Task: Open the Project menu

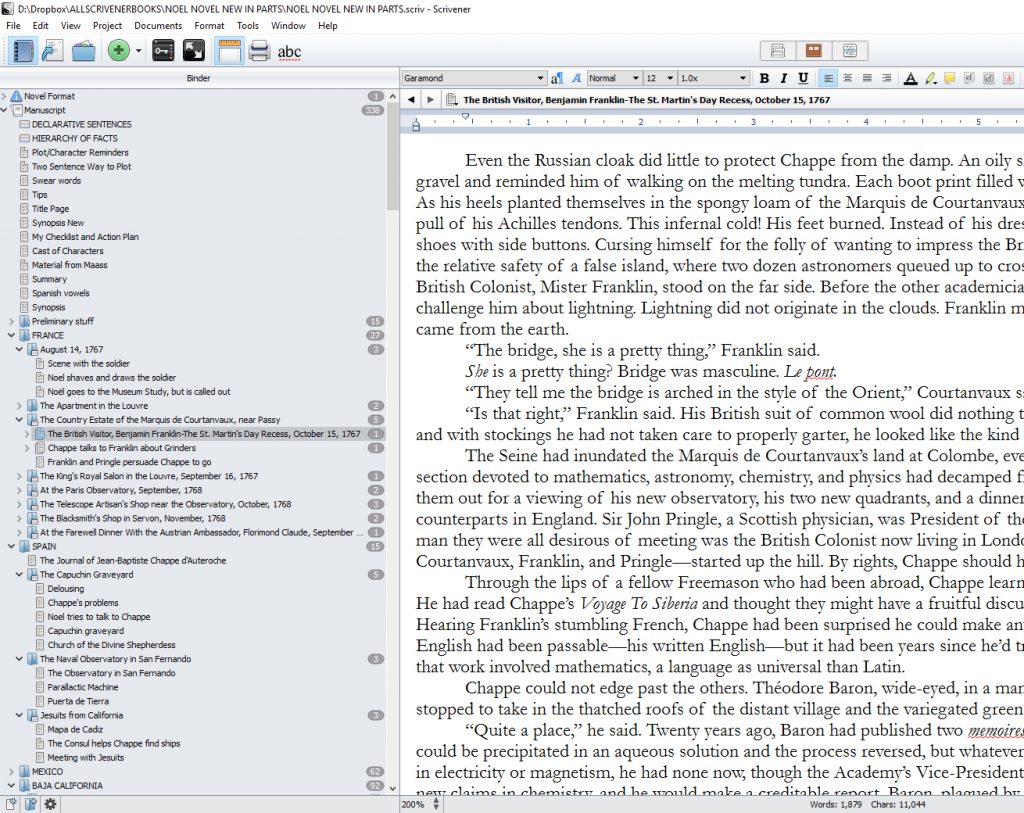Action: click(x=107, y=25)
